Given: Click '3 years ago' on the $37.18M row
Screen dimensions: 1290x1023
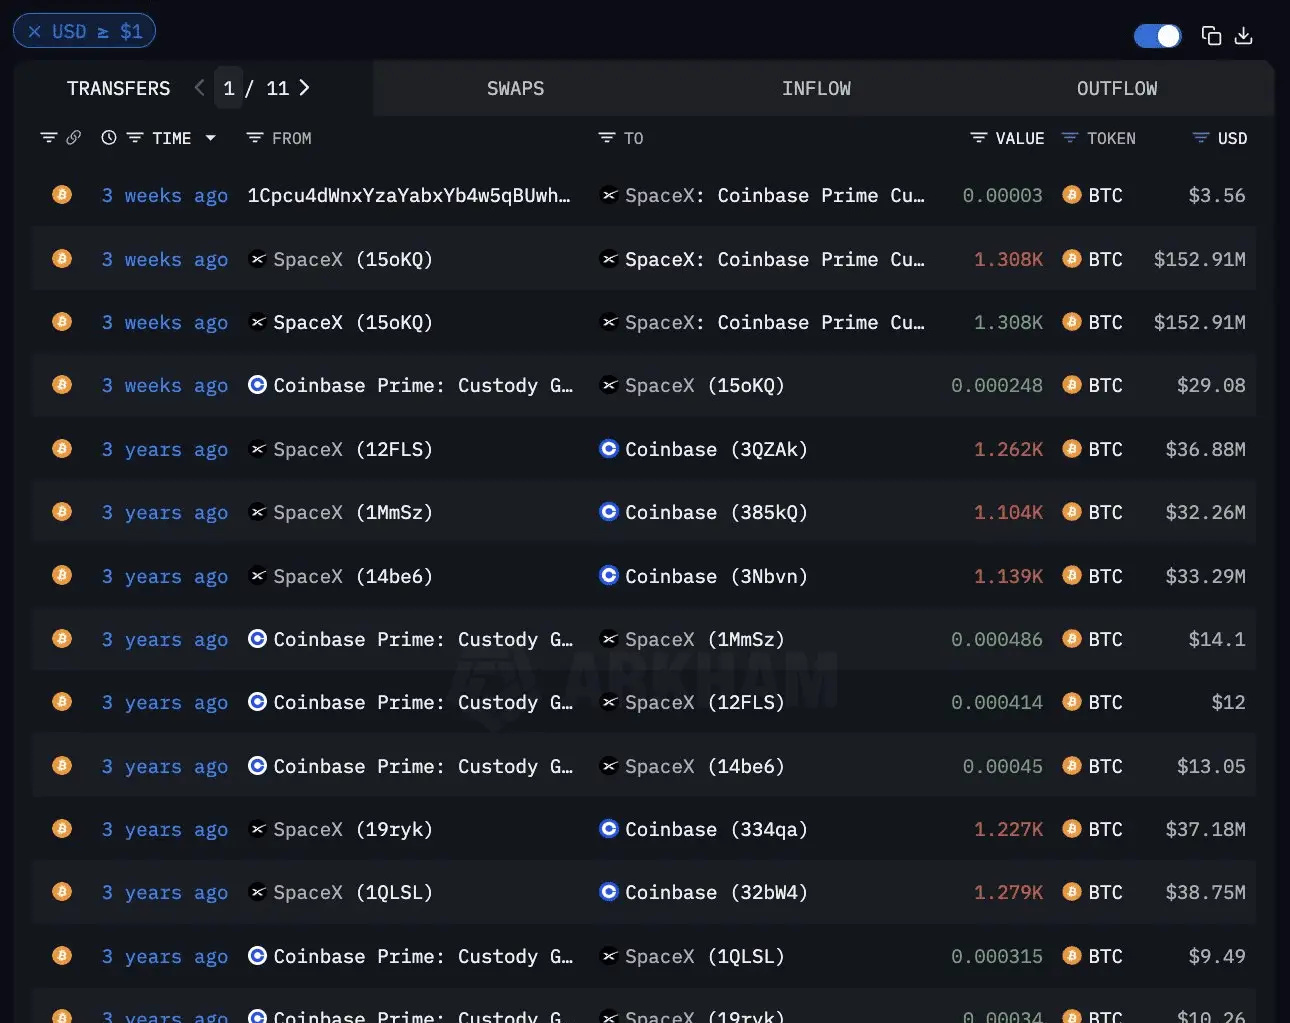Looking at the screenshot, I should pyautogui.click(x=165, y=830).
